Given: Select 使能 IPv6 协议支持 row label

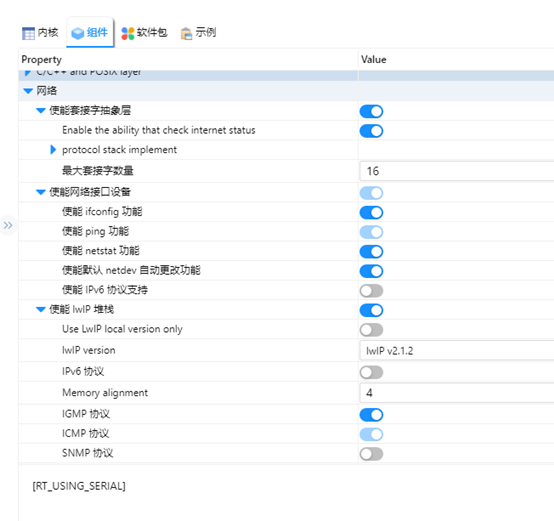Looking at the screenshot, I should coord(105,290).
